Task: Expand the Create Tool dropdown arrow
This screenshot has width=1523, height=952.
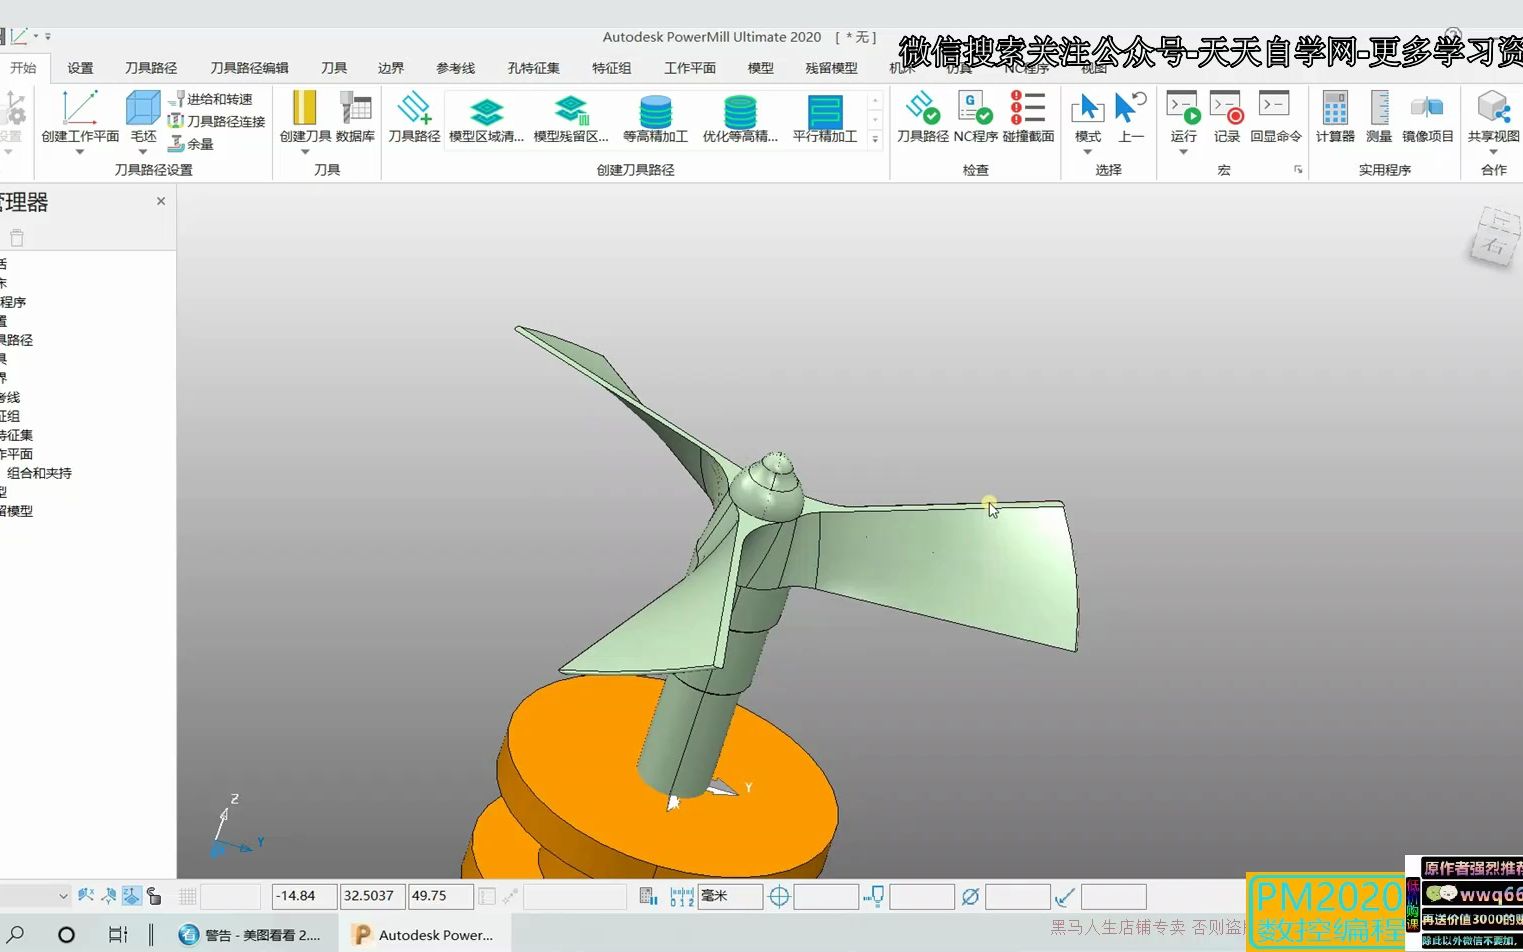Action: click(305, 152)
